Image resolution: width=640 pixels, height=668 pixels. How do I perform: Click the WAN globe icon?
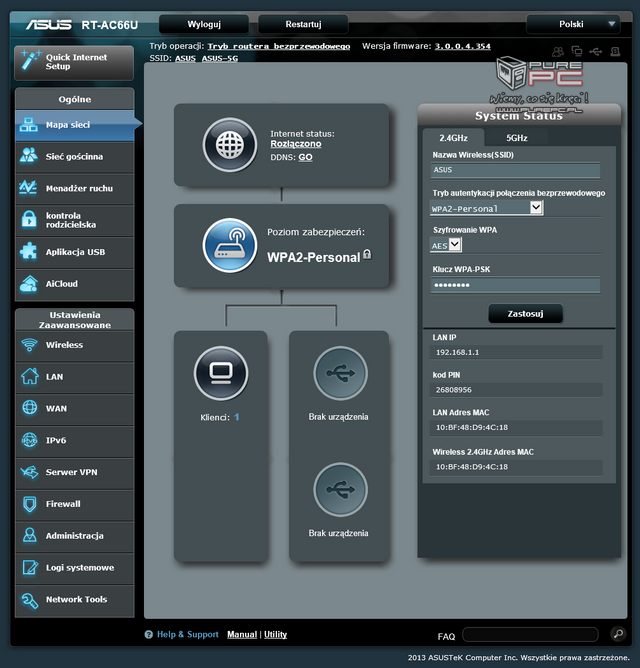[29, 408]
